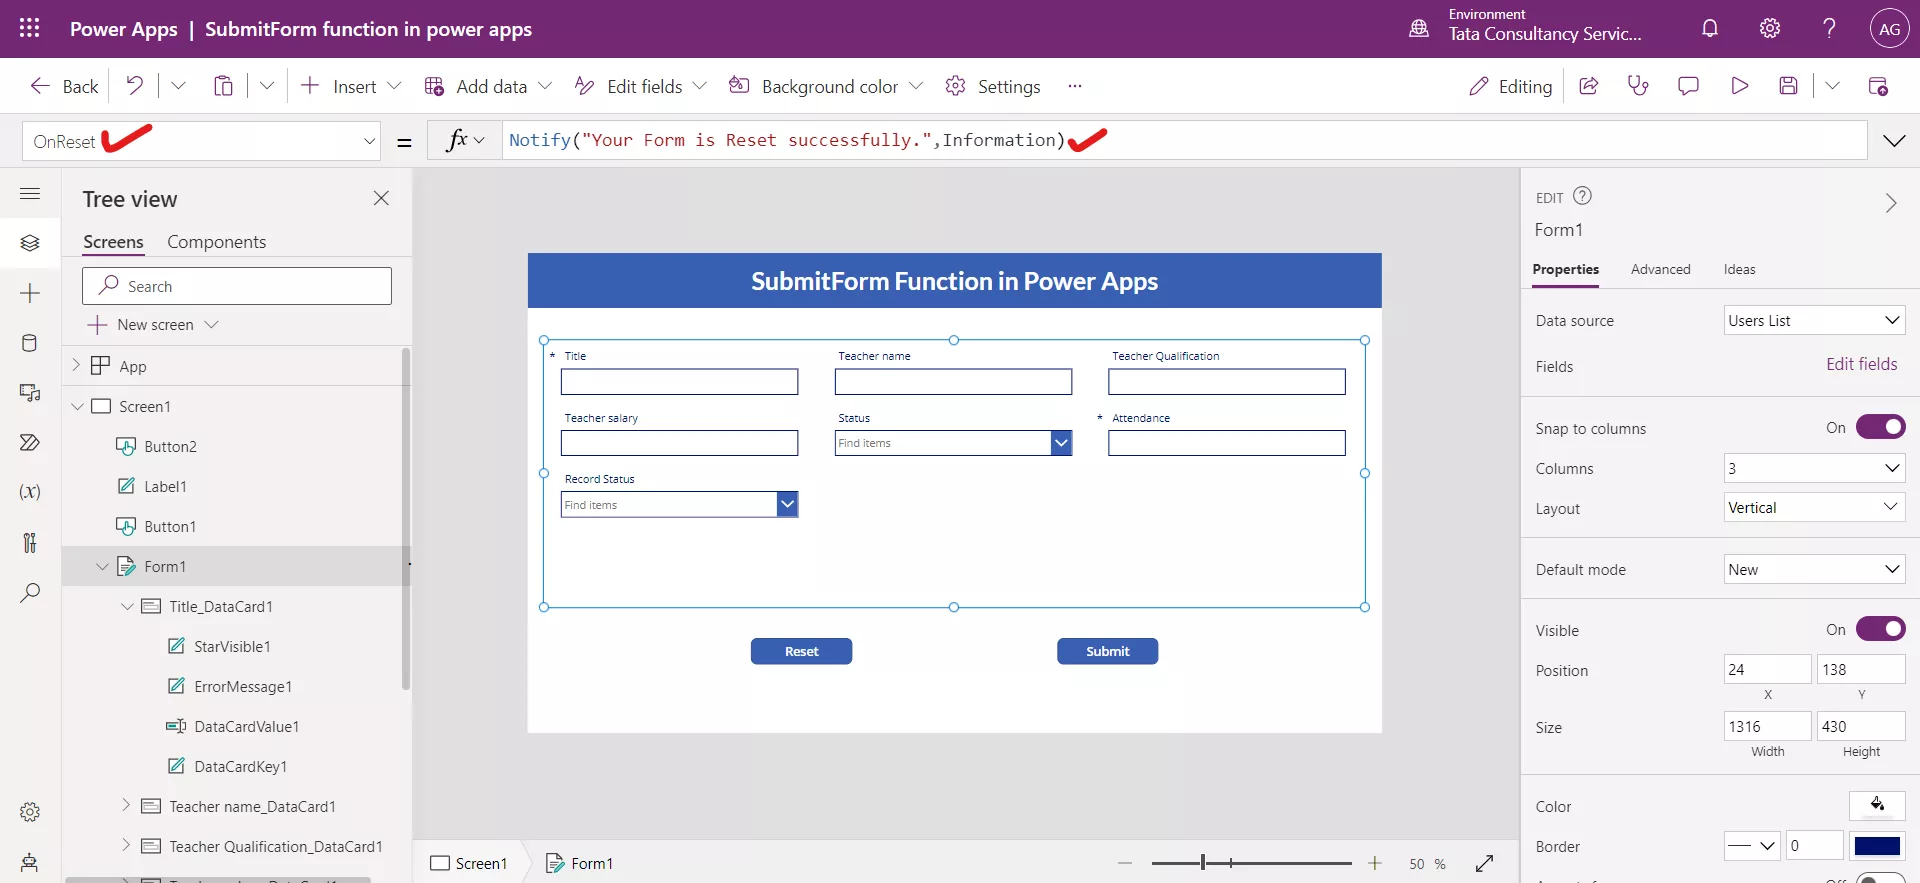Open the Default mode New dropdown

click(x=1814, y=569)
